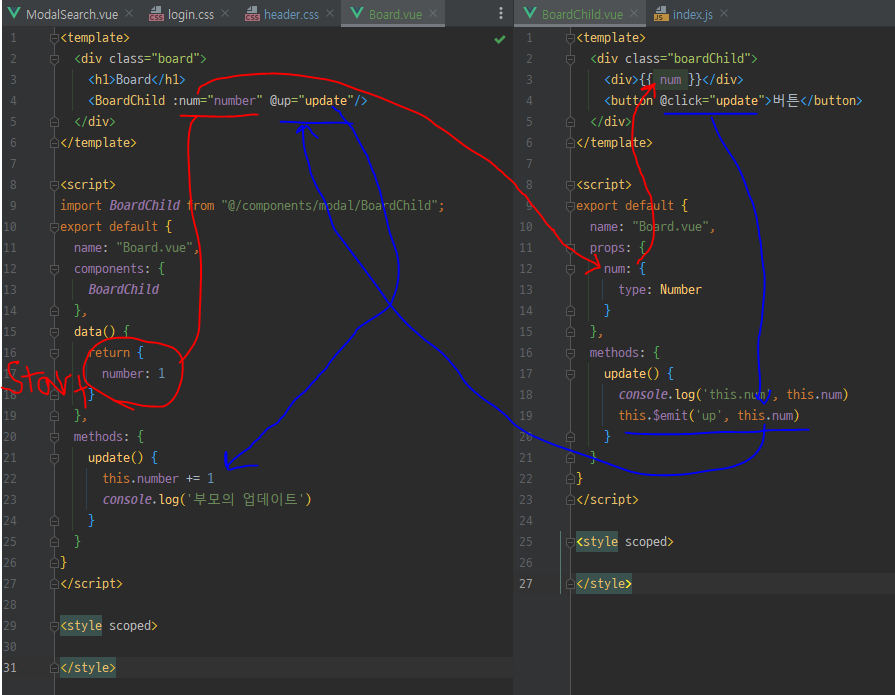Fold the export default block in Board.vue
This screenshot has width=895, height=695.
point(54,227)
